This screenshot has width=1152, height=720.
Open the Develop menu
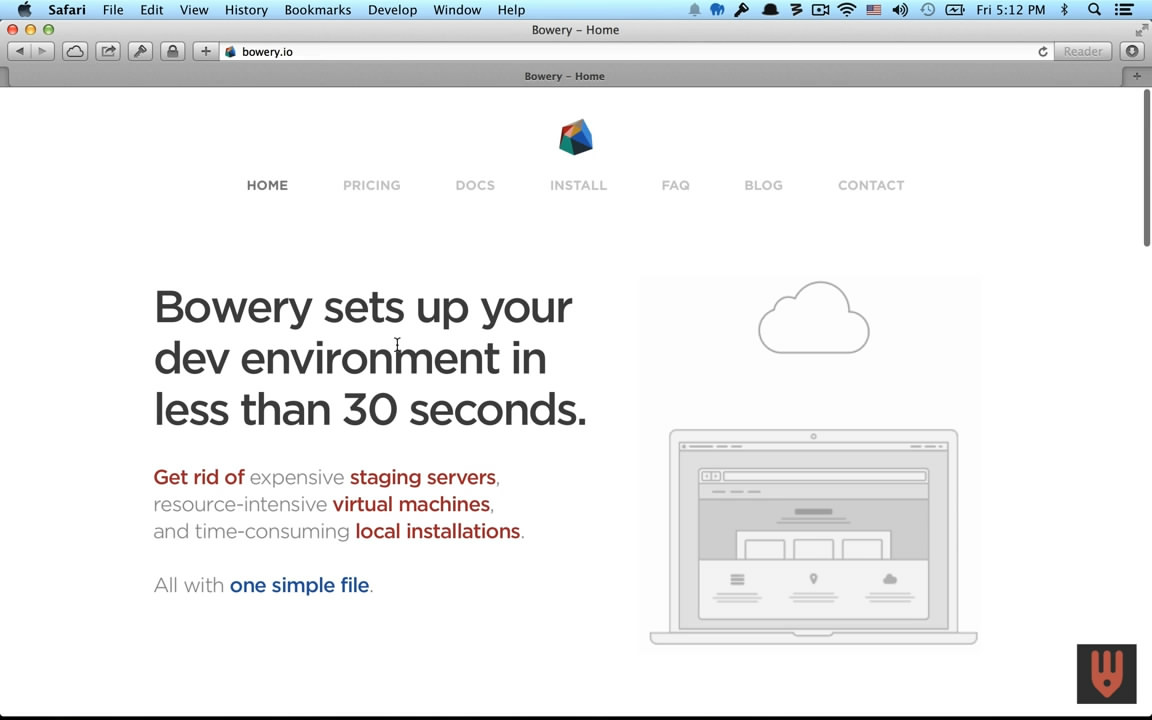(x=392, y=10)
